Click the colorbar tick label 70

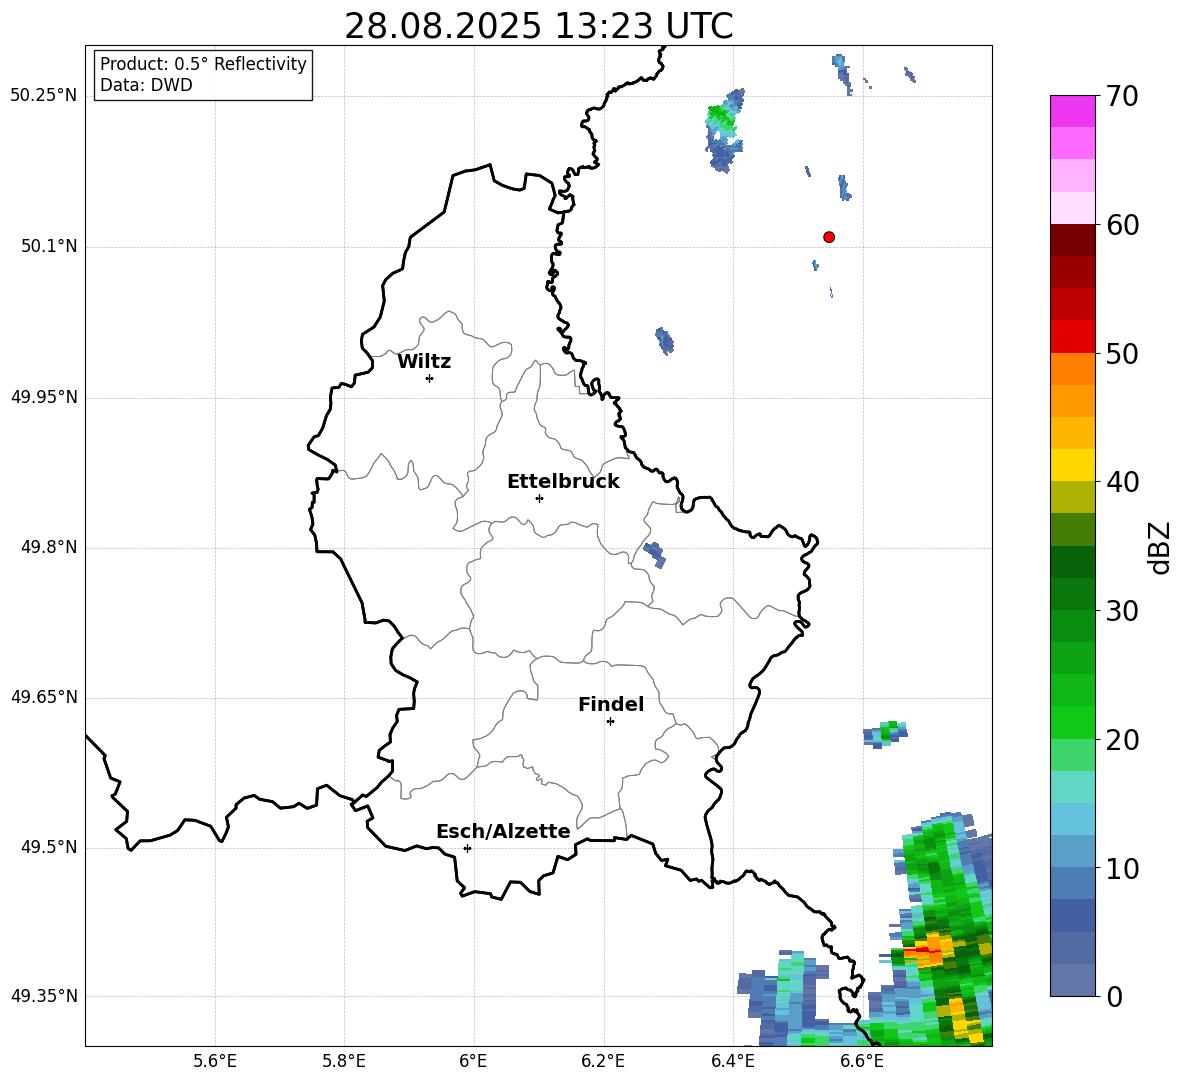pyautogui.click(x=1122, y=96)
